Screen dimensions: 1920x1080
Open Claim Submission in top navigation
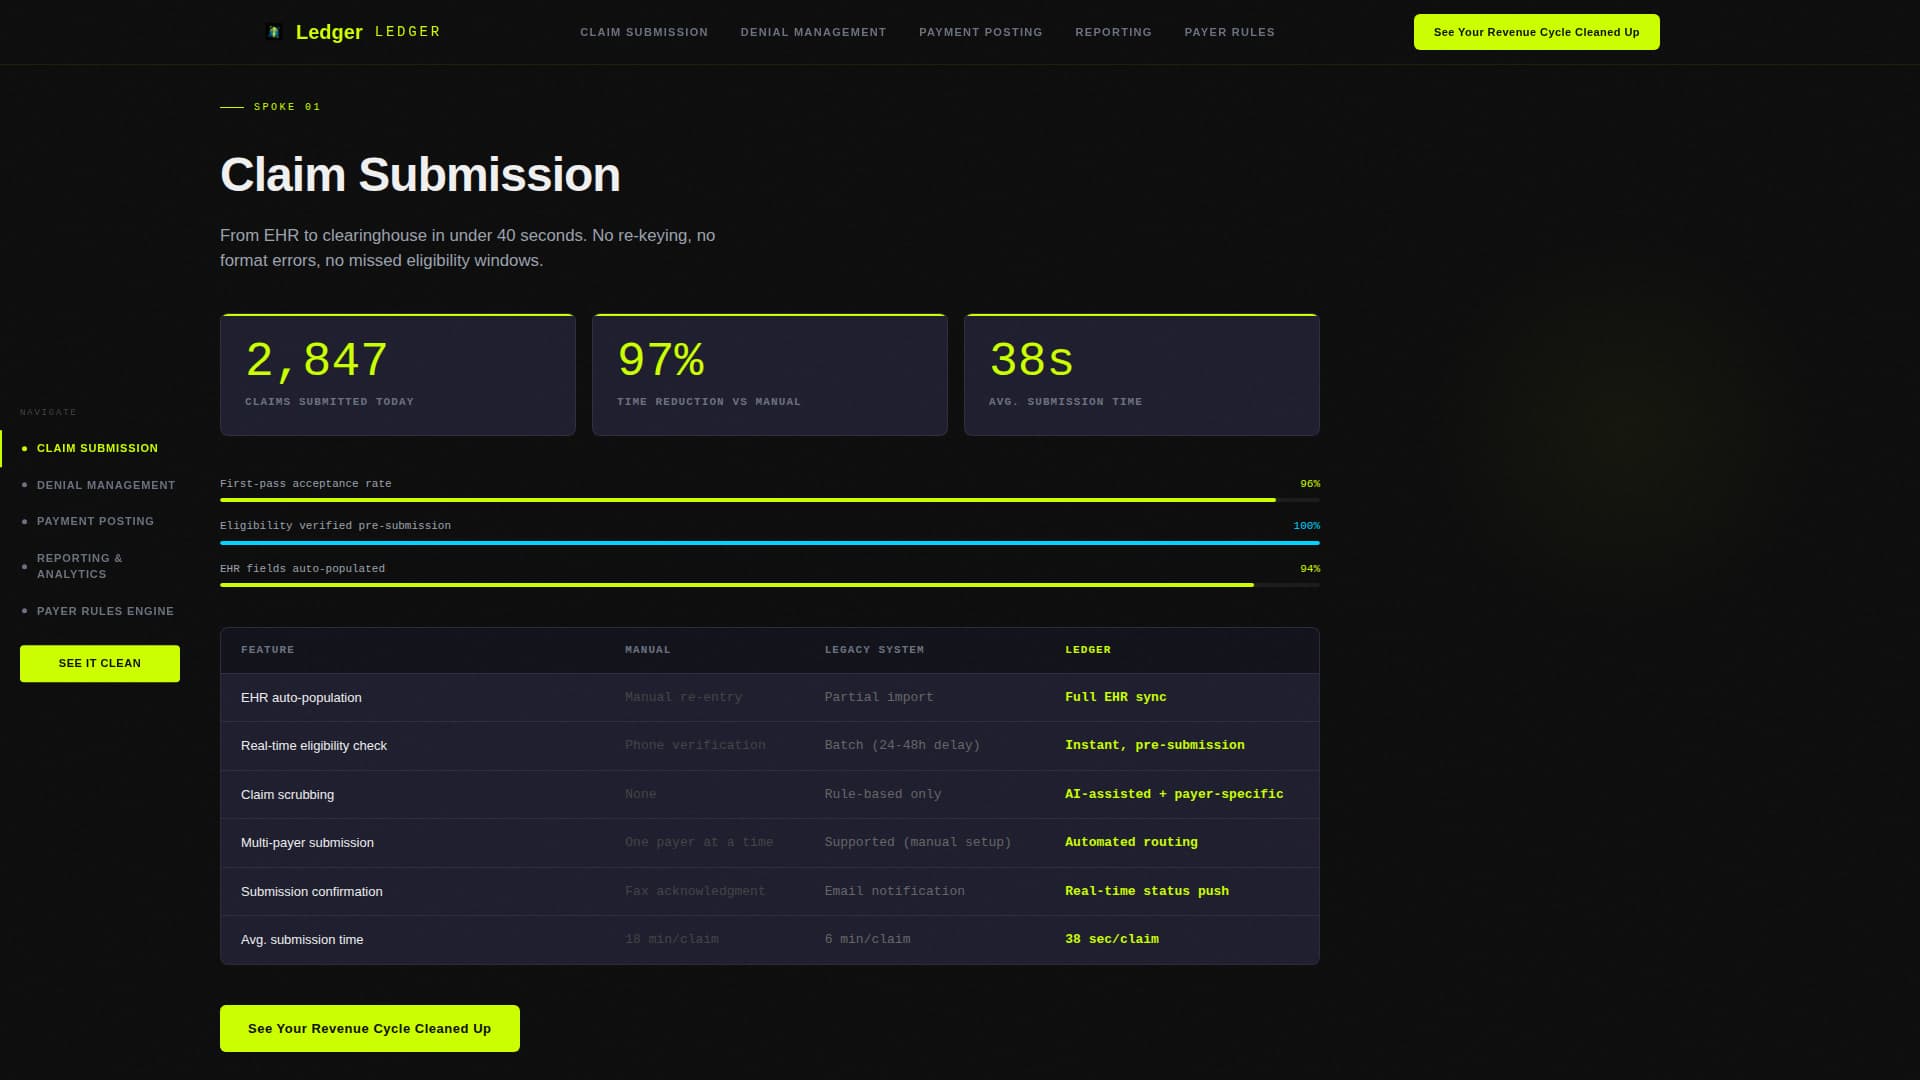tap(644, 32)
